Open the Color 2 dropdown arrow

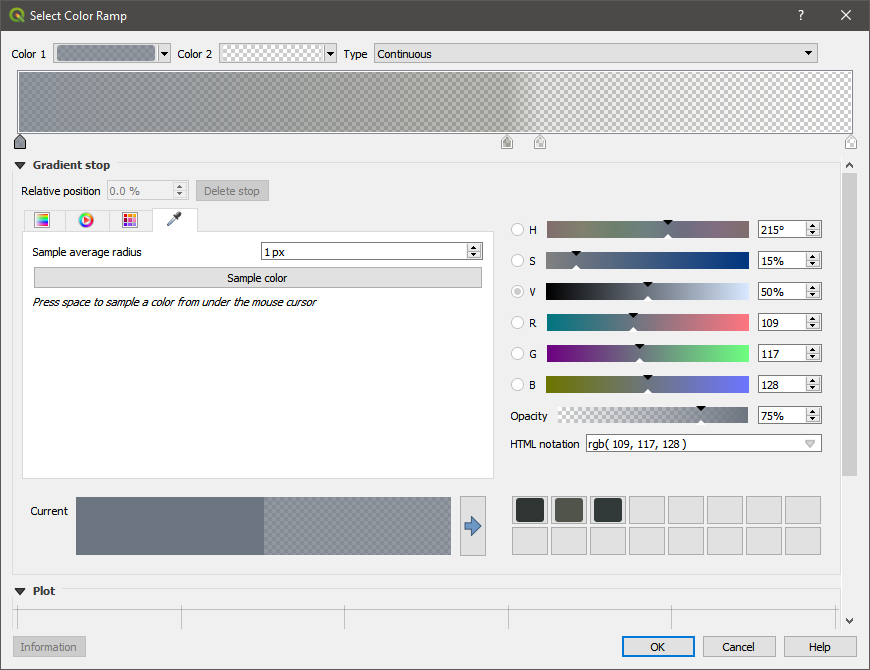tap(331, 54)
